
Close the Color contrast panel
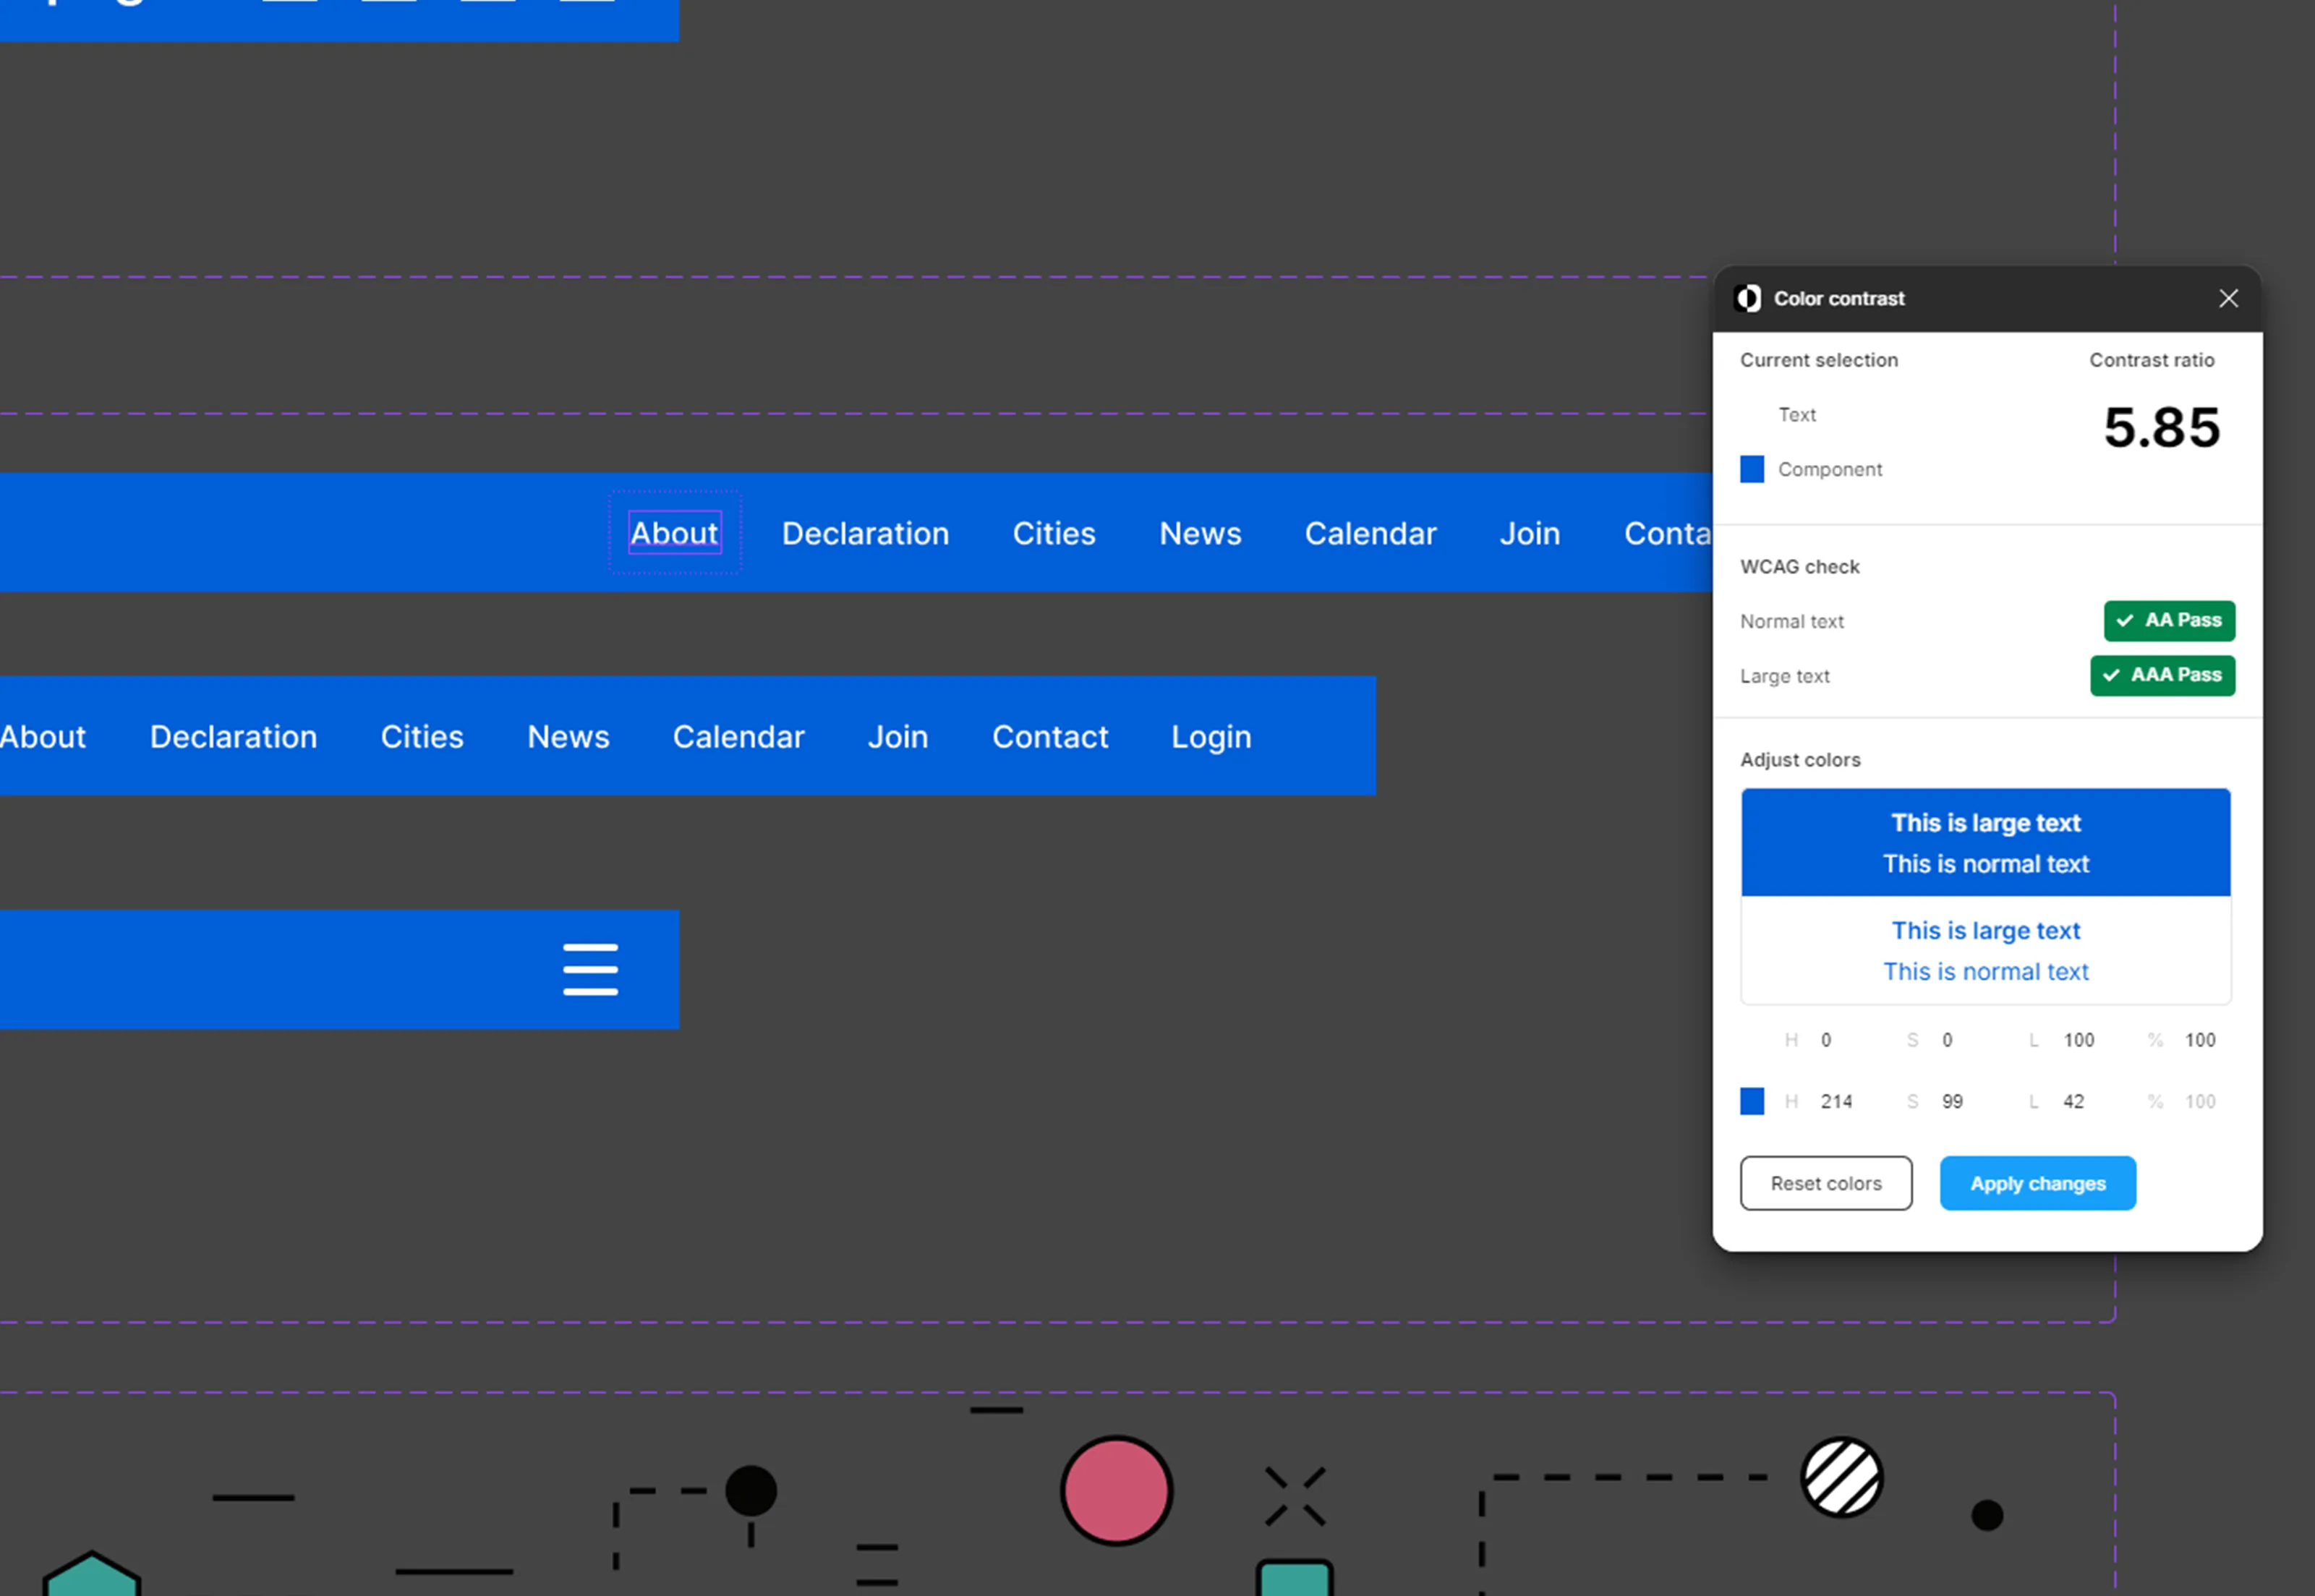[2228, 298]
